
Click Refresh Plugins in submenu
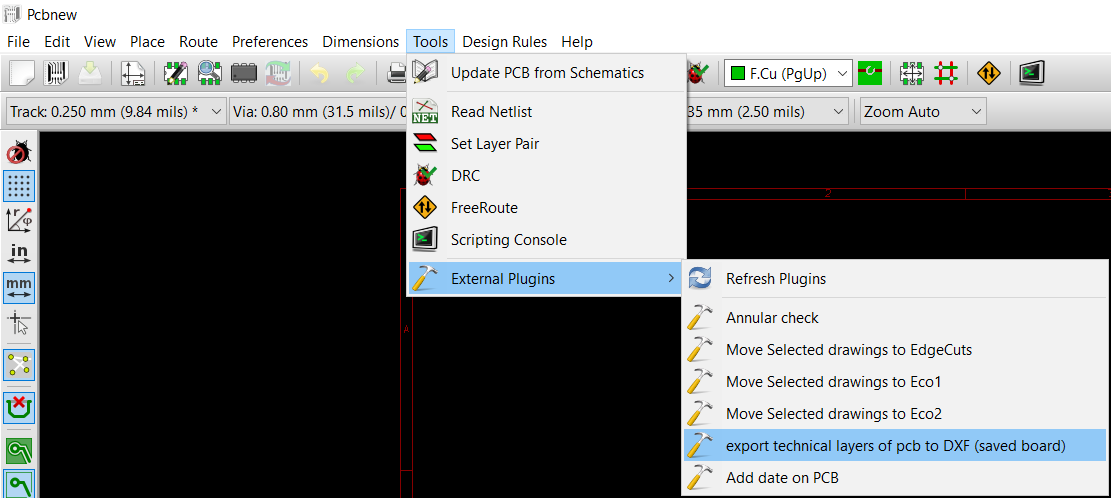pos(776,279)
